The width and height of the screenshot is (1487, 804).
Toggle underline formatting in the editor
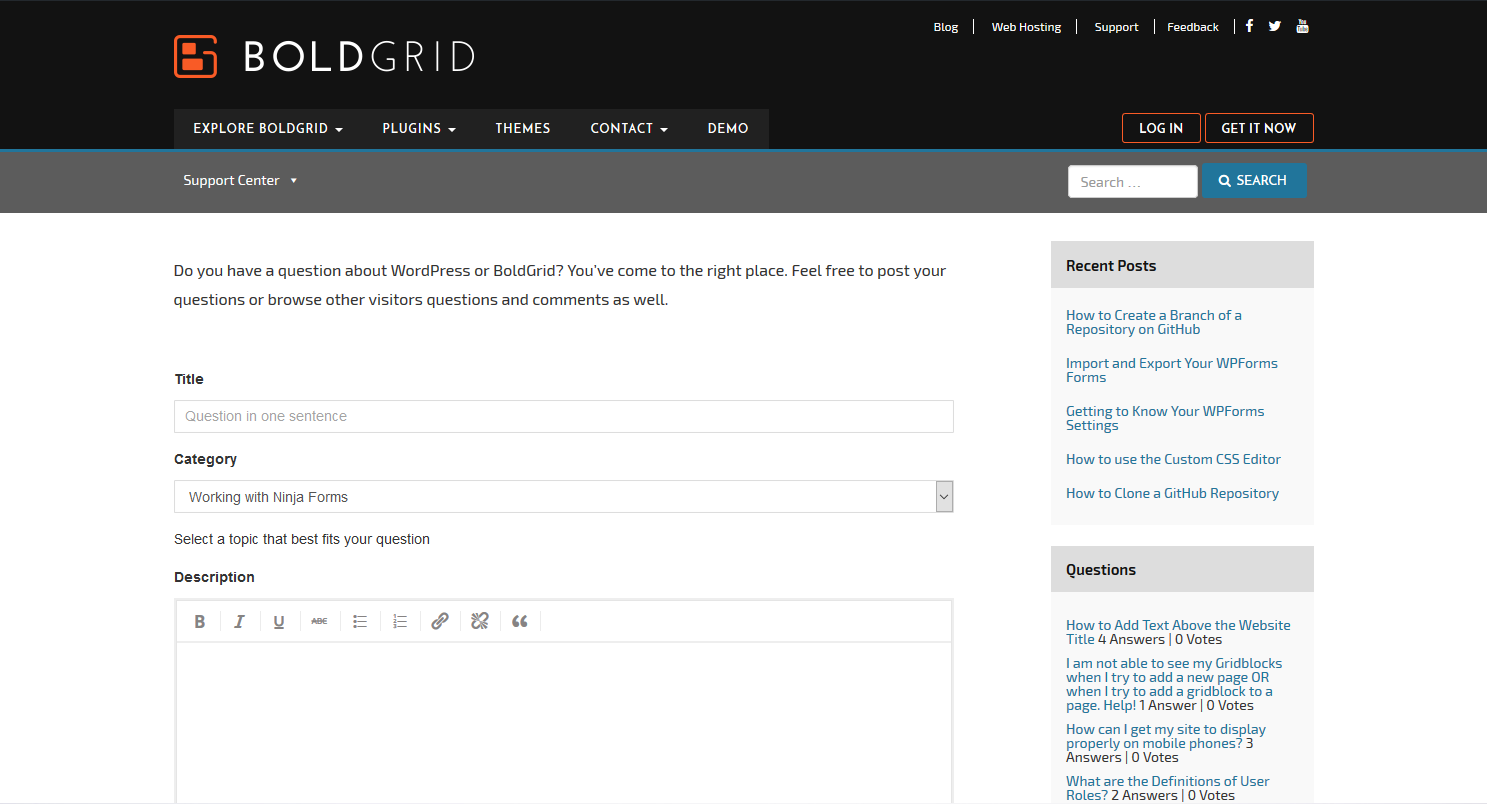[279, 621]
